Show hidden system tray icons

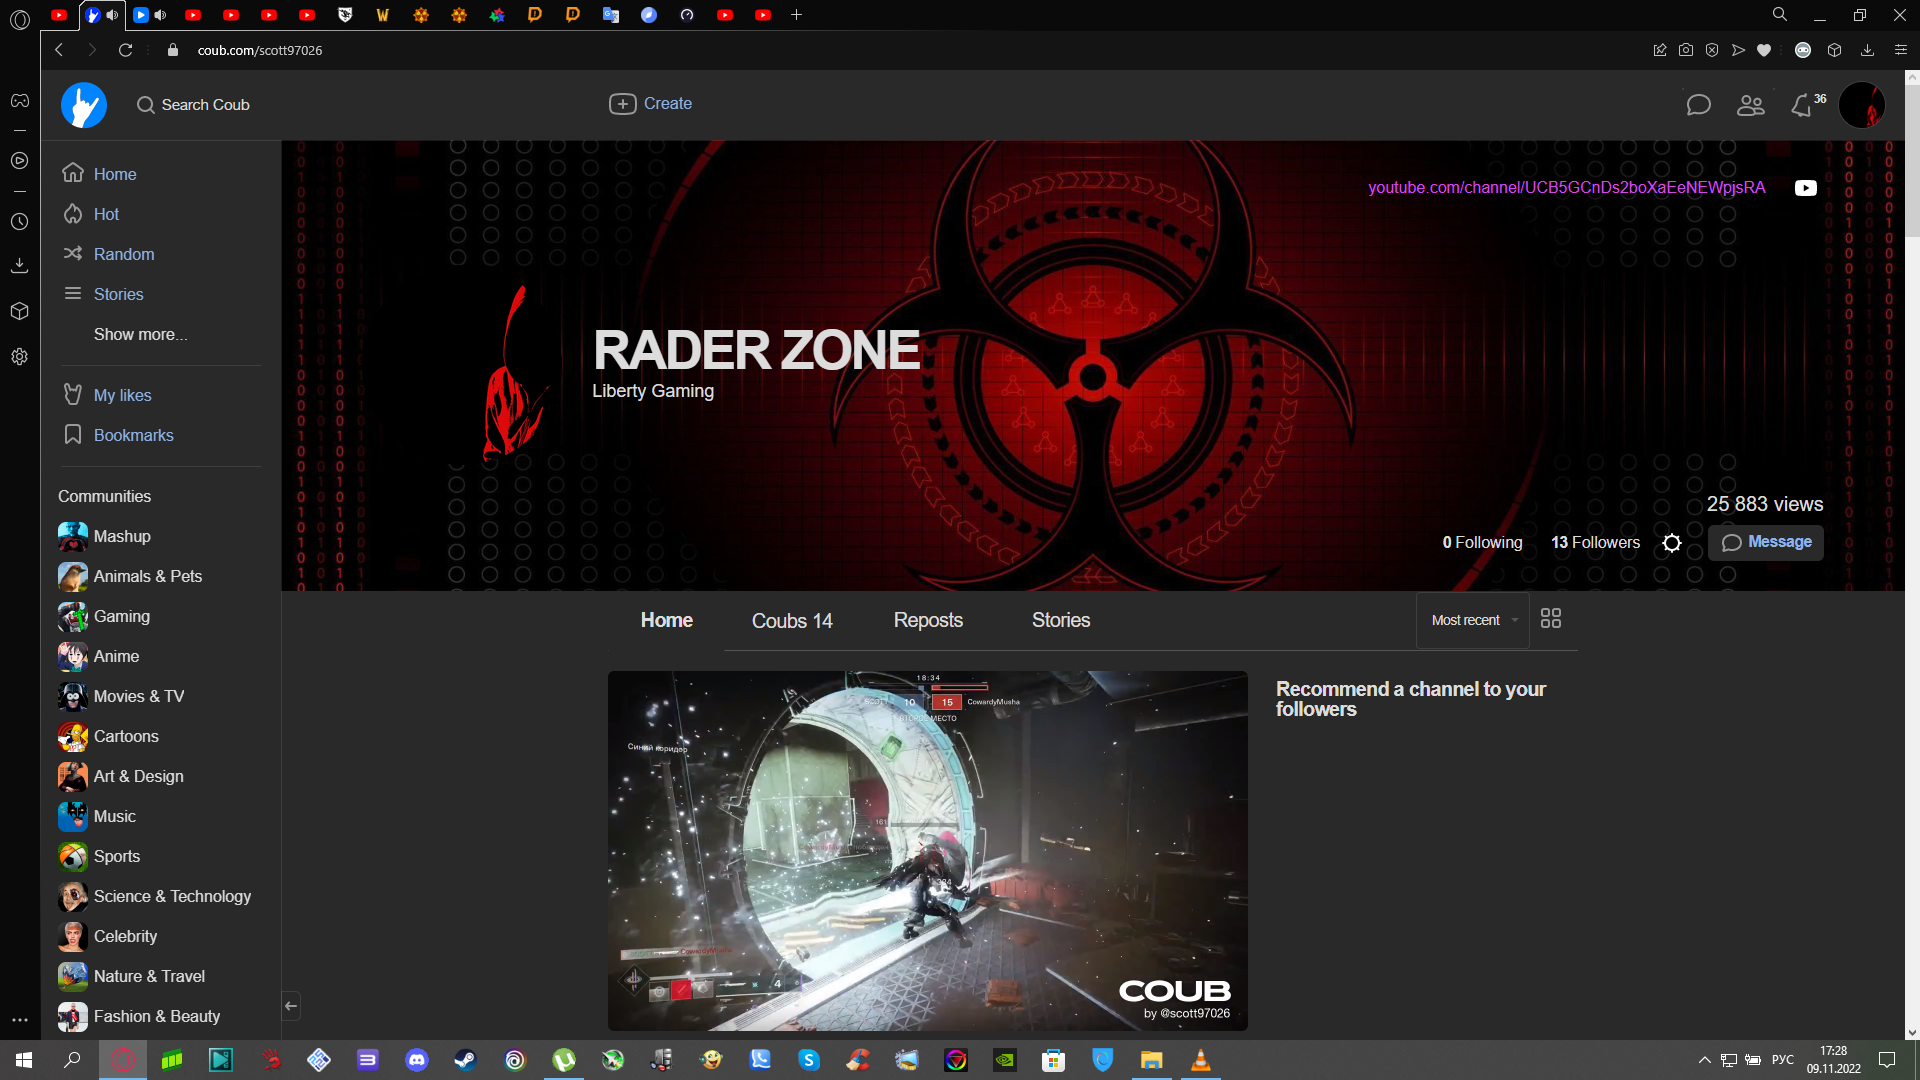point(1704,1060)
